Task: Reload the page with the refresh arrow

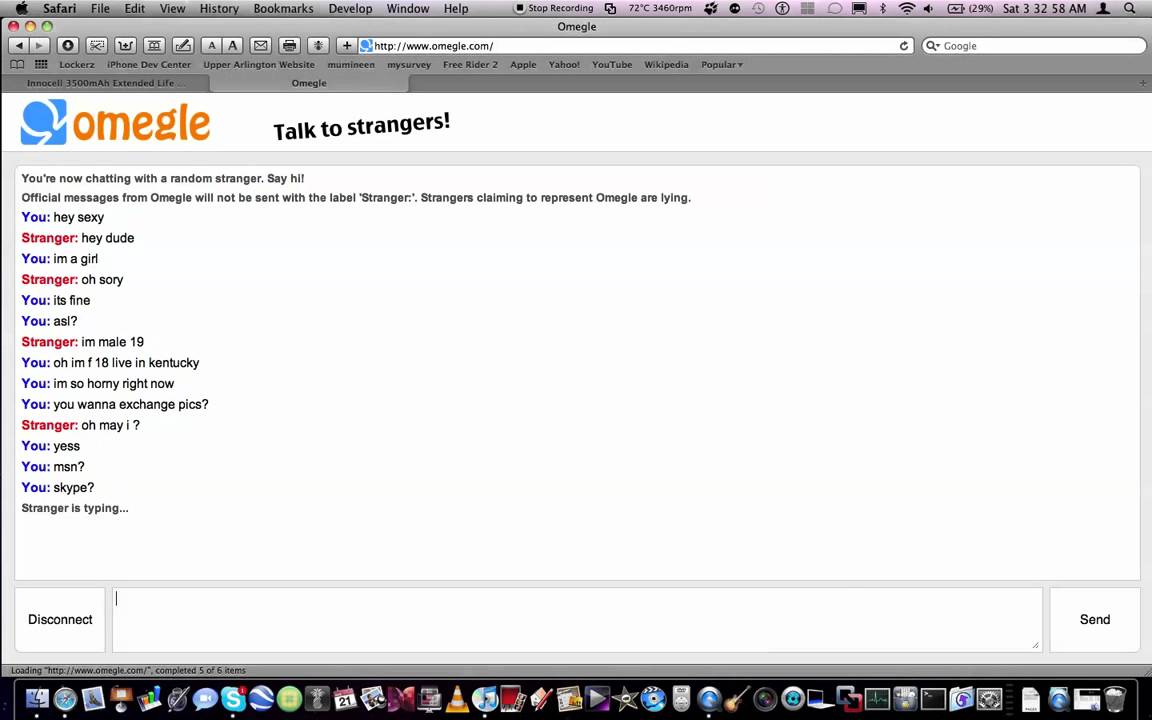Action: (x=904, y=46)
